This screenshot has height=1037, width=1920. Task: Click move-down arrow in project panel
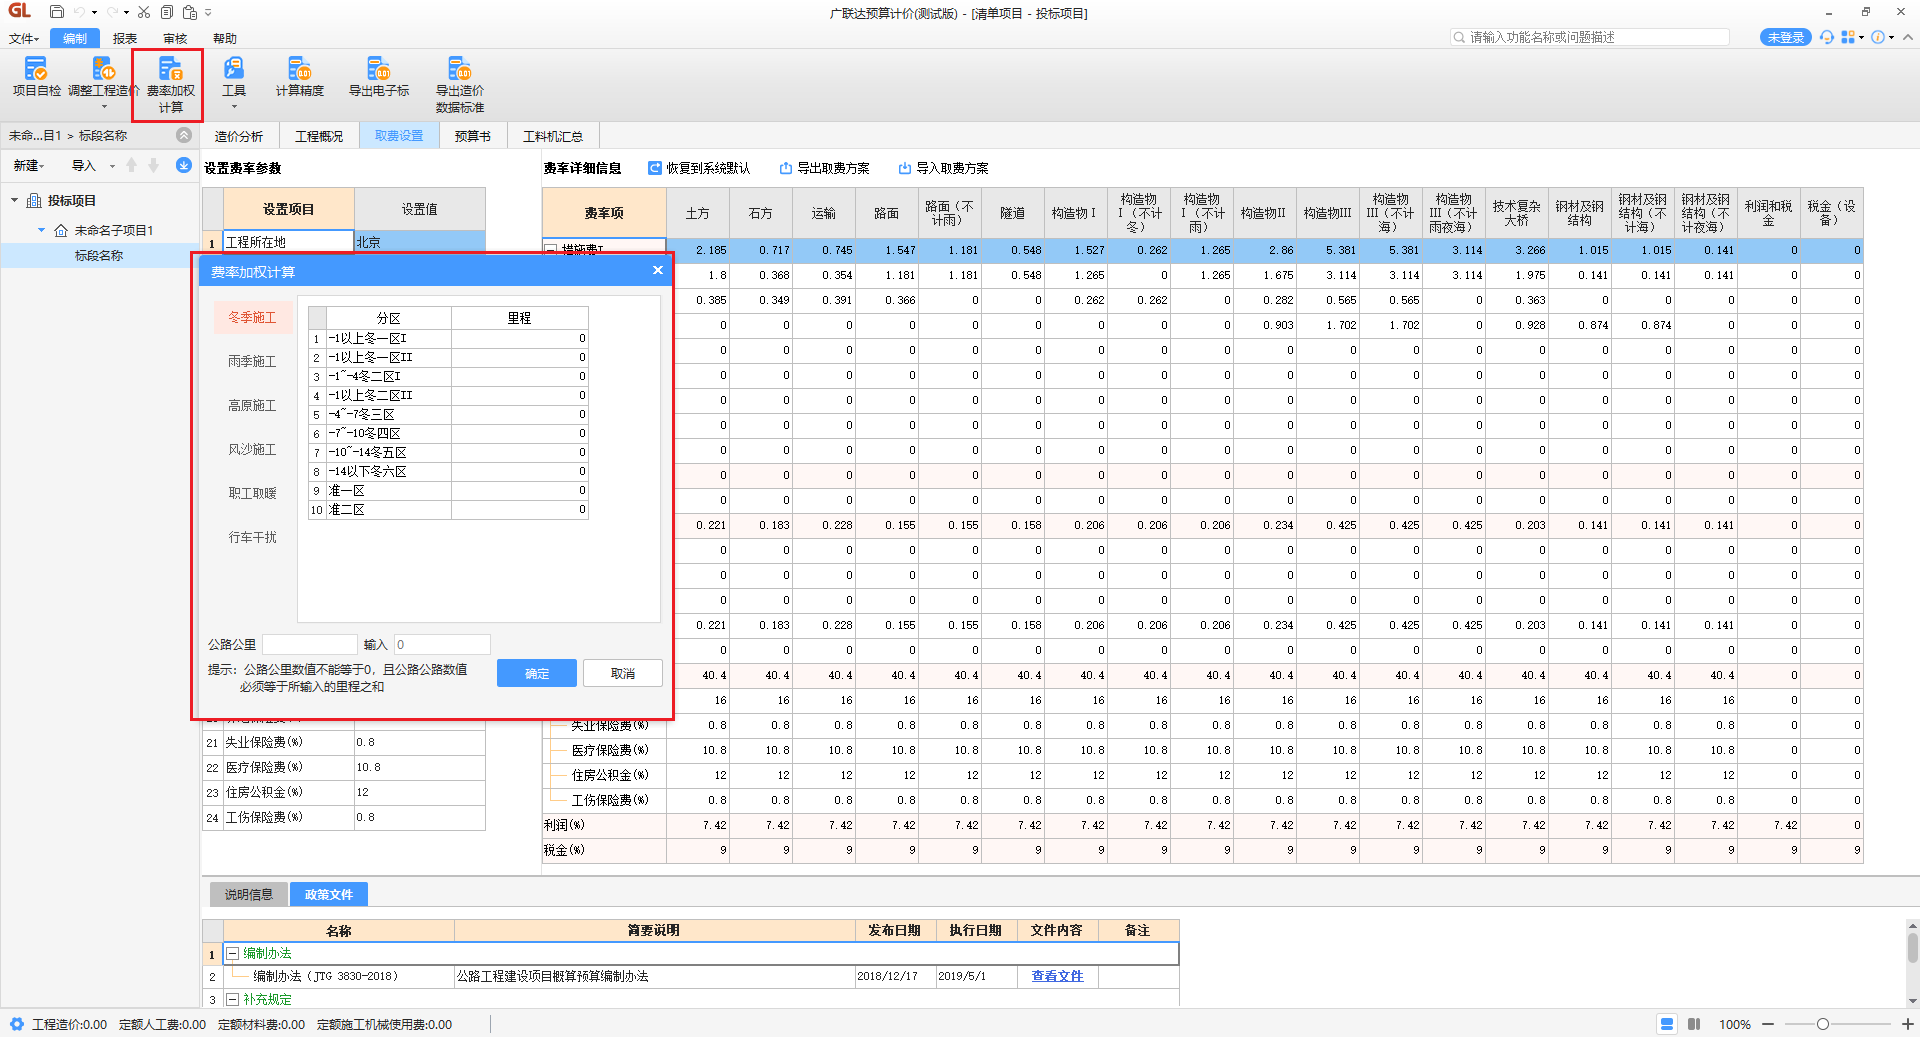pos(153,165)
